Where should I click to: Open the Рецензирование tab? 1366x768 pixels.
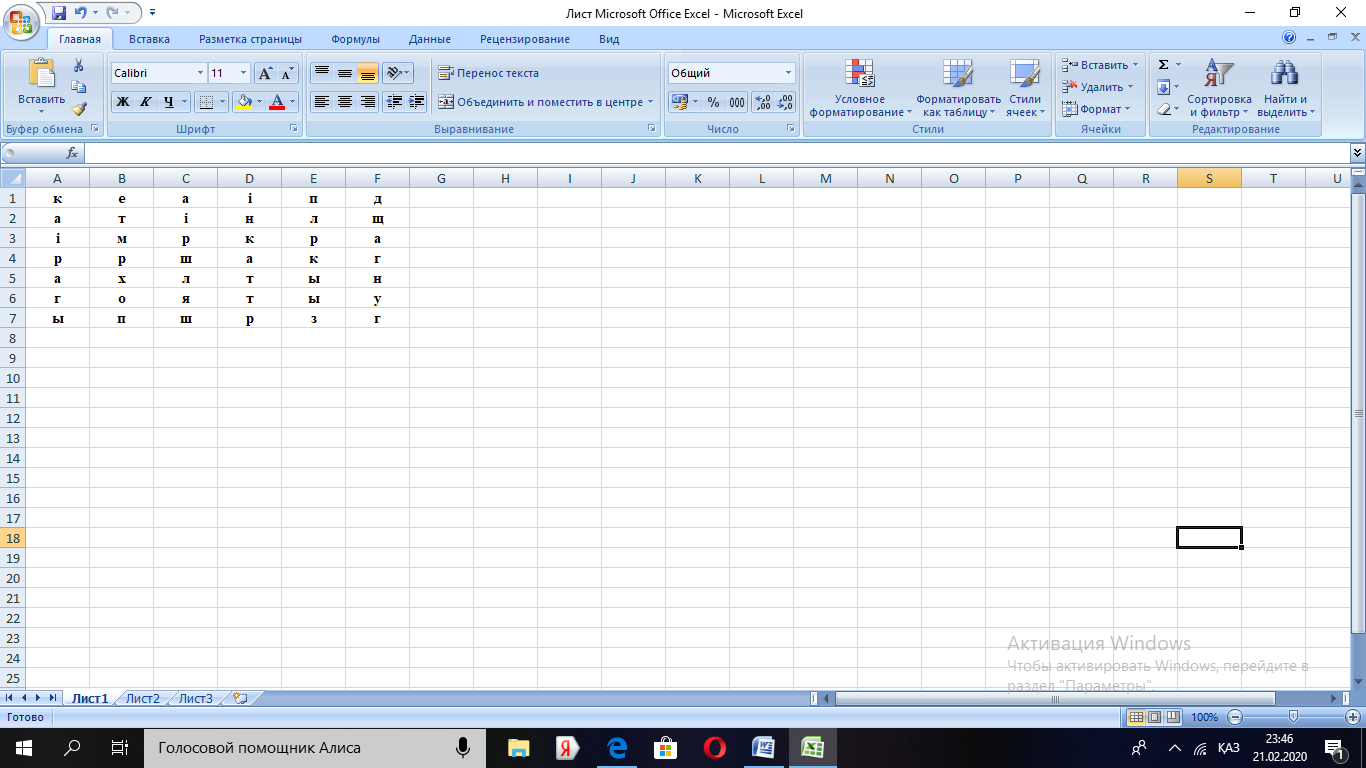[x=525, y=39]
